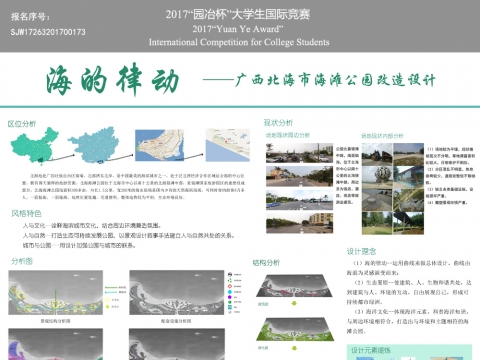Click the caption 配套设施分析图

click(176, 321)
